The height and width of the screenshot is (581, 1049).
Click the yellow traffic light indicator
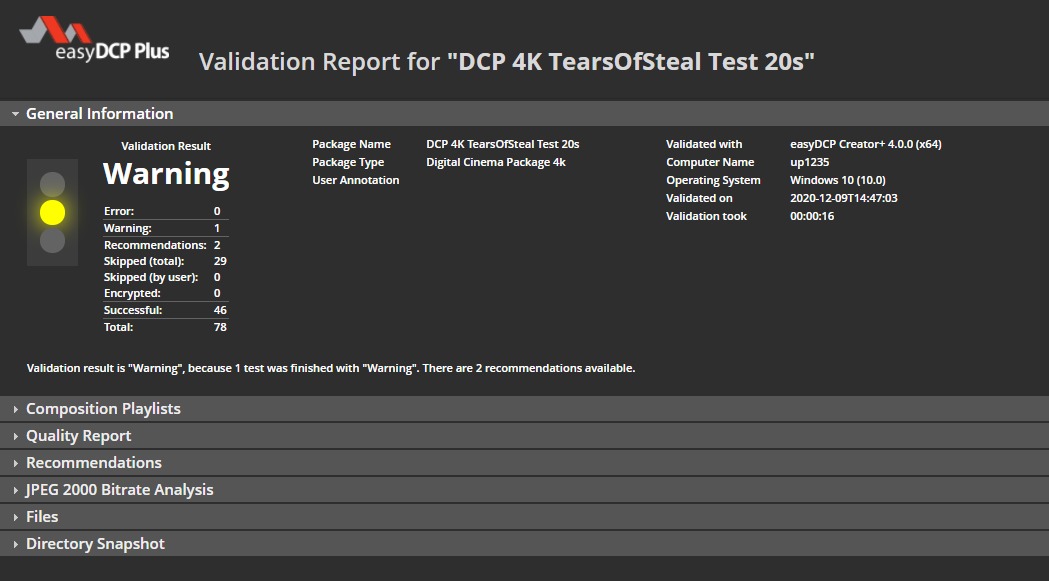[x=52, y=212]
